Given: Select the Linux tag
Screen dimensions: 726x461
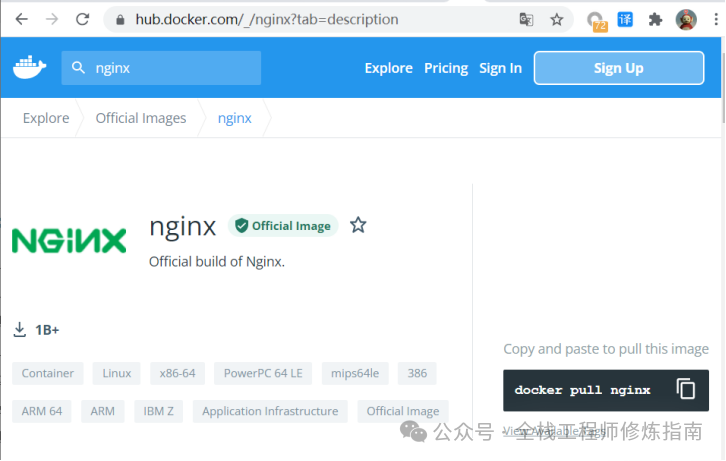Looking at the screenshot, I should coord(117,373).
